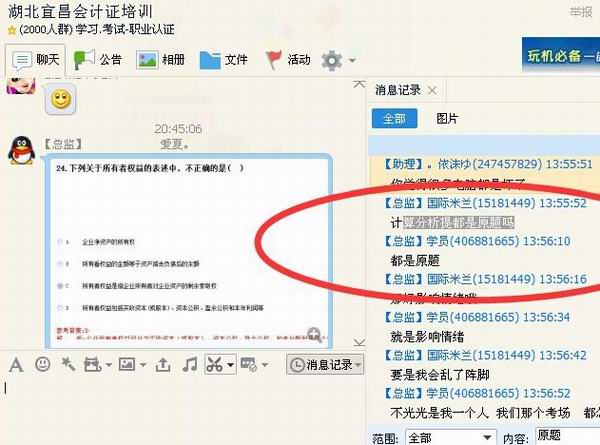Click chat scroll-up arrow
Viewport: 600px width, 445px height.
[x=359, y=84]
